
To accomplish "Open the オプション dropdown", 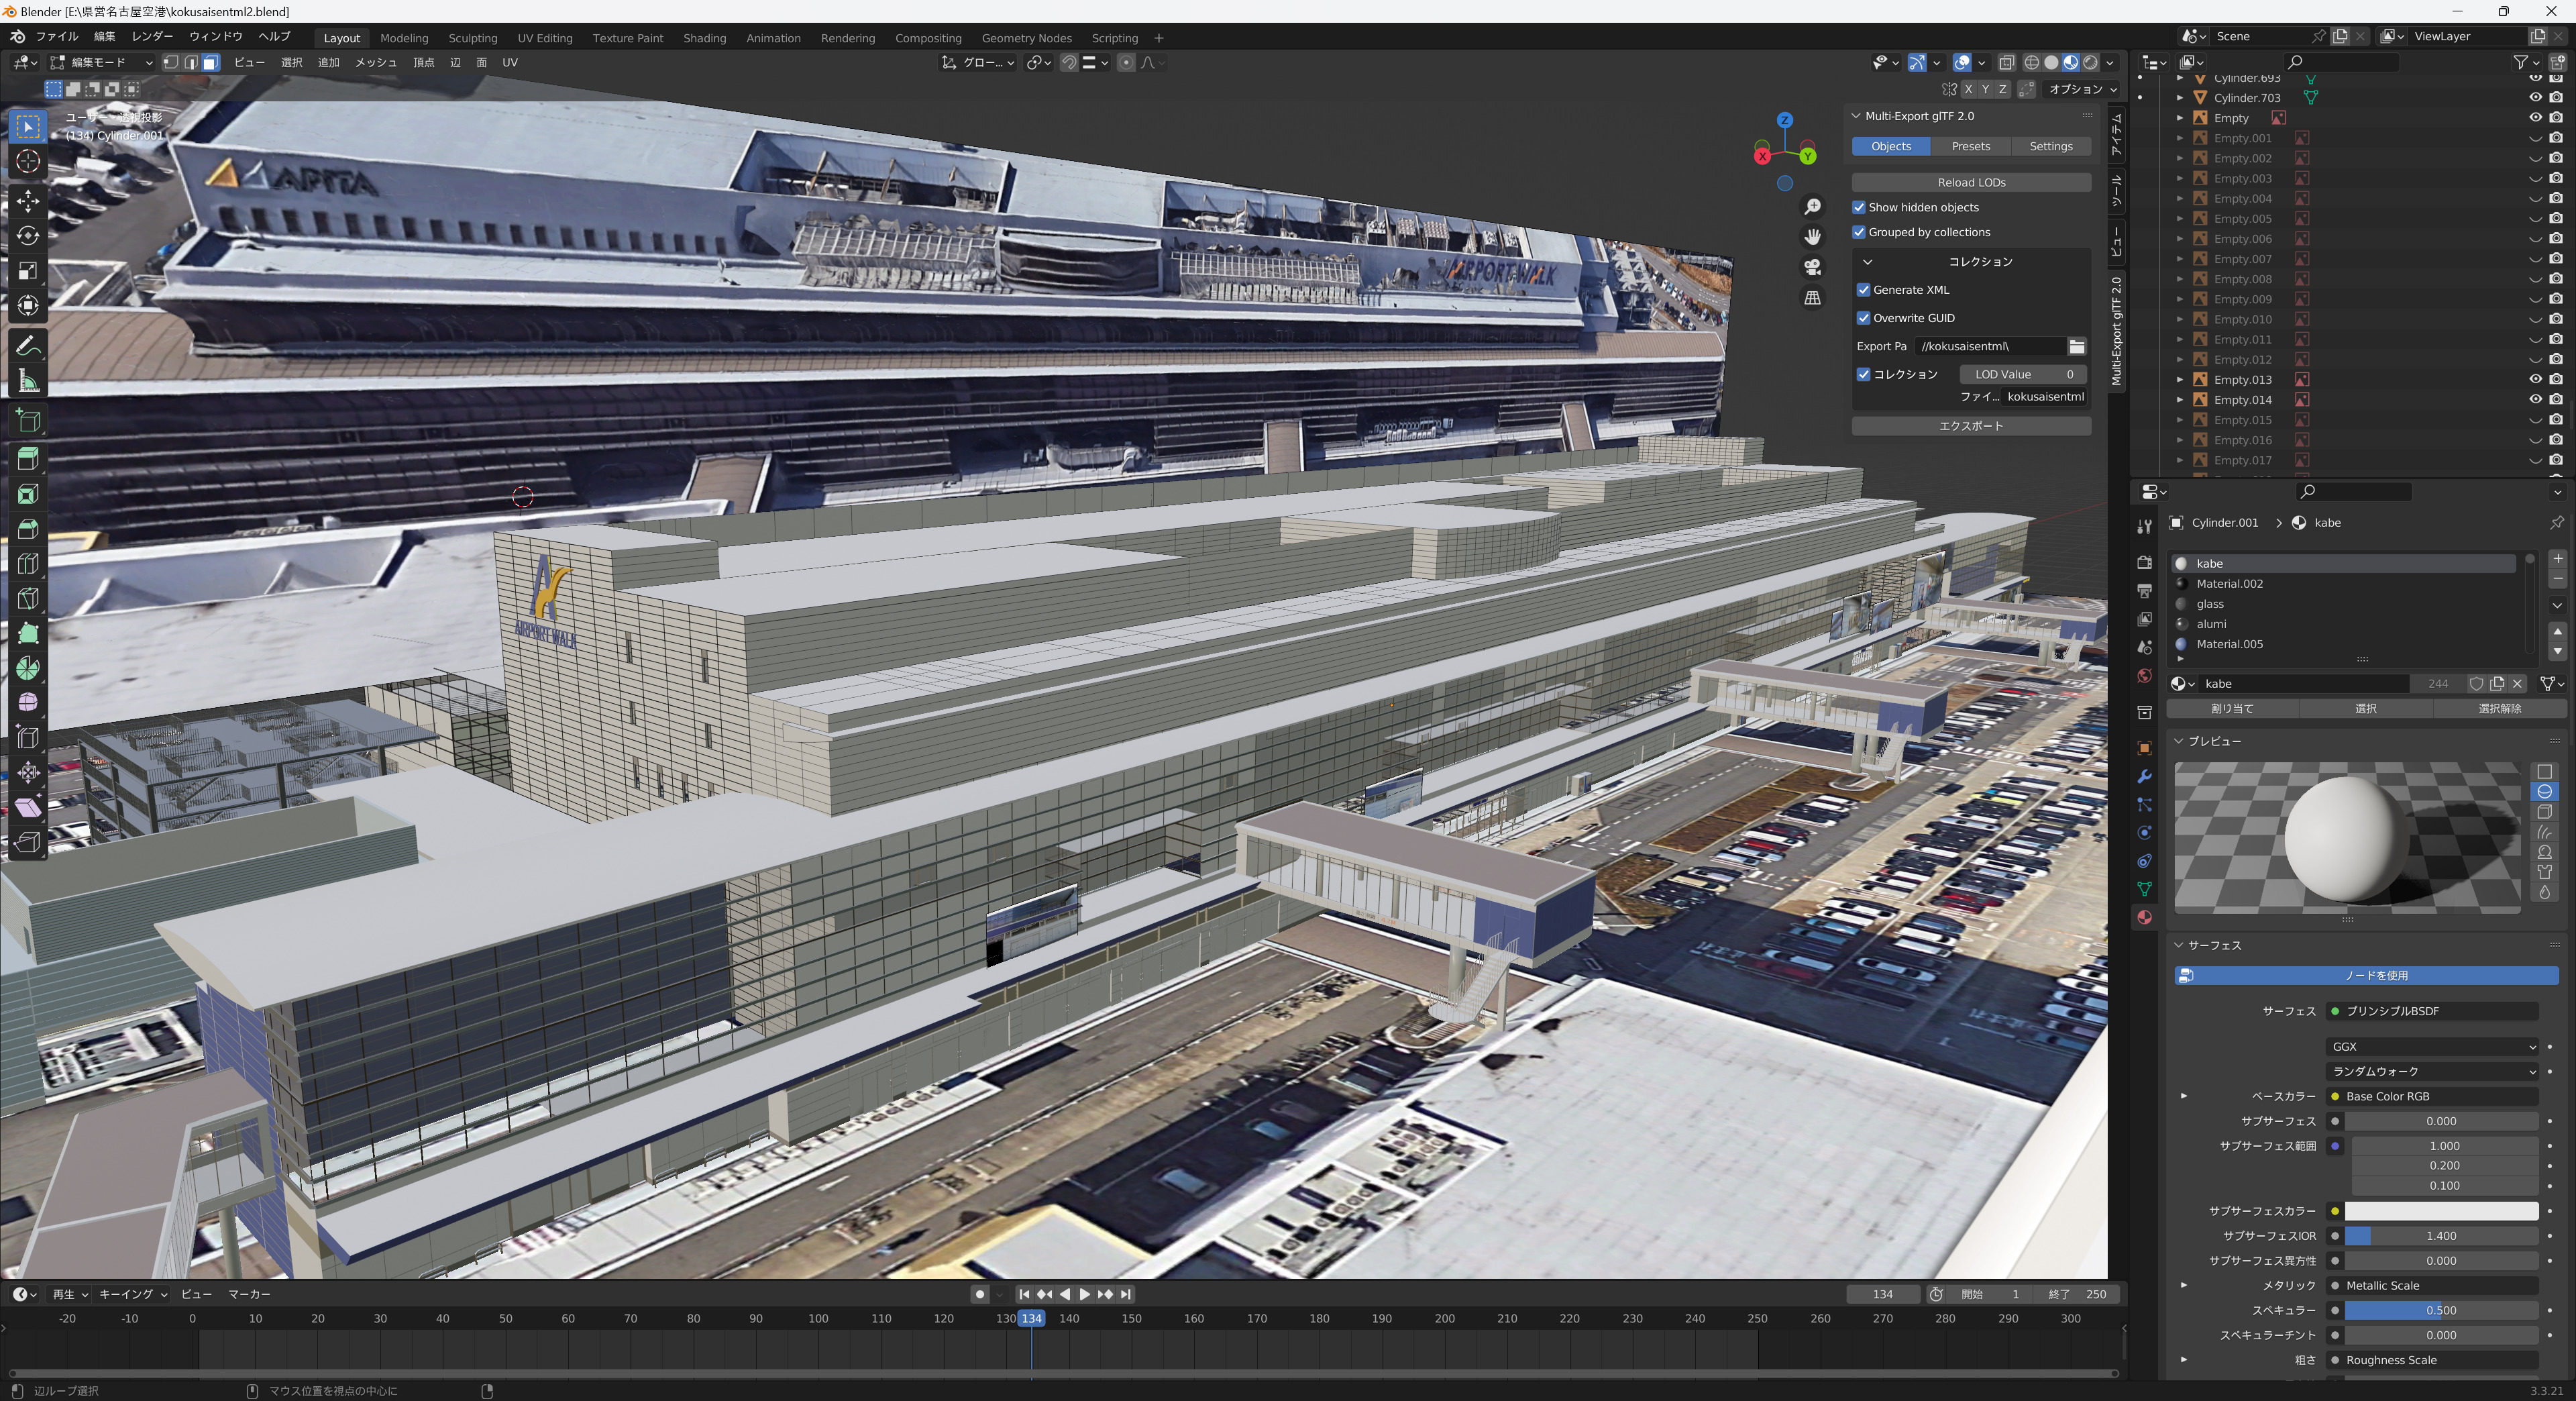I will click(2082, 89).
